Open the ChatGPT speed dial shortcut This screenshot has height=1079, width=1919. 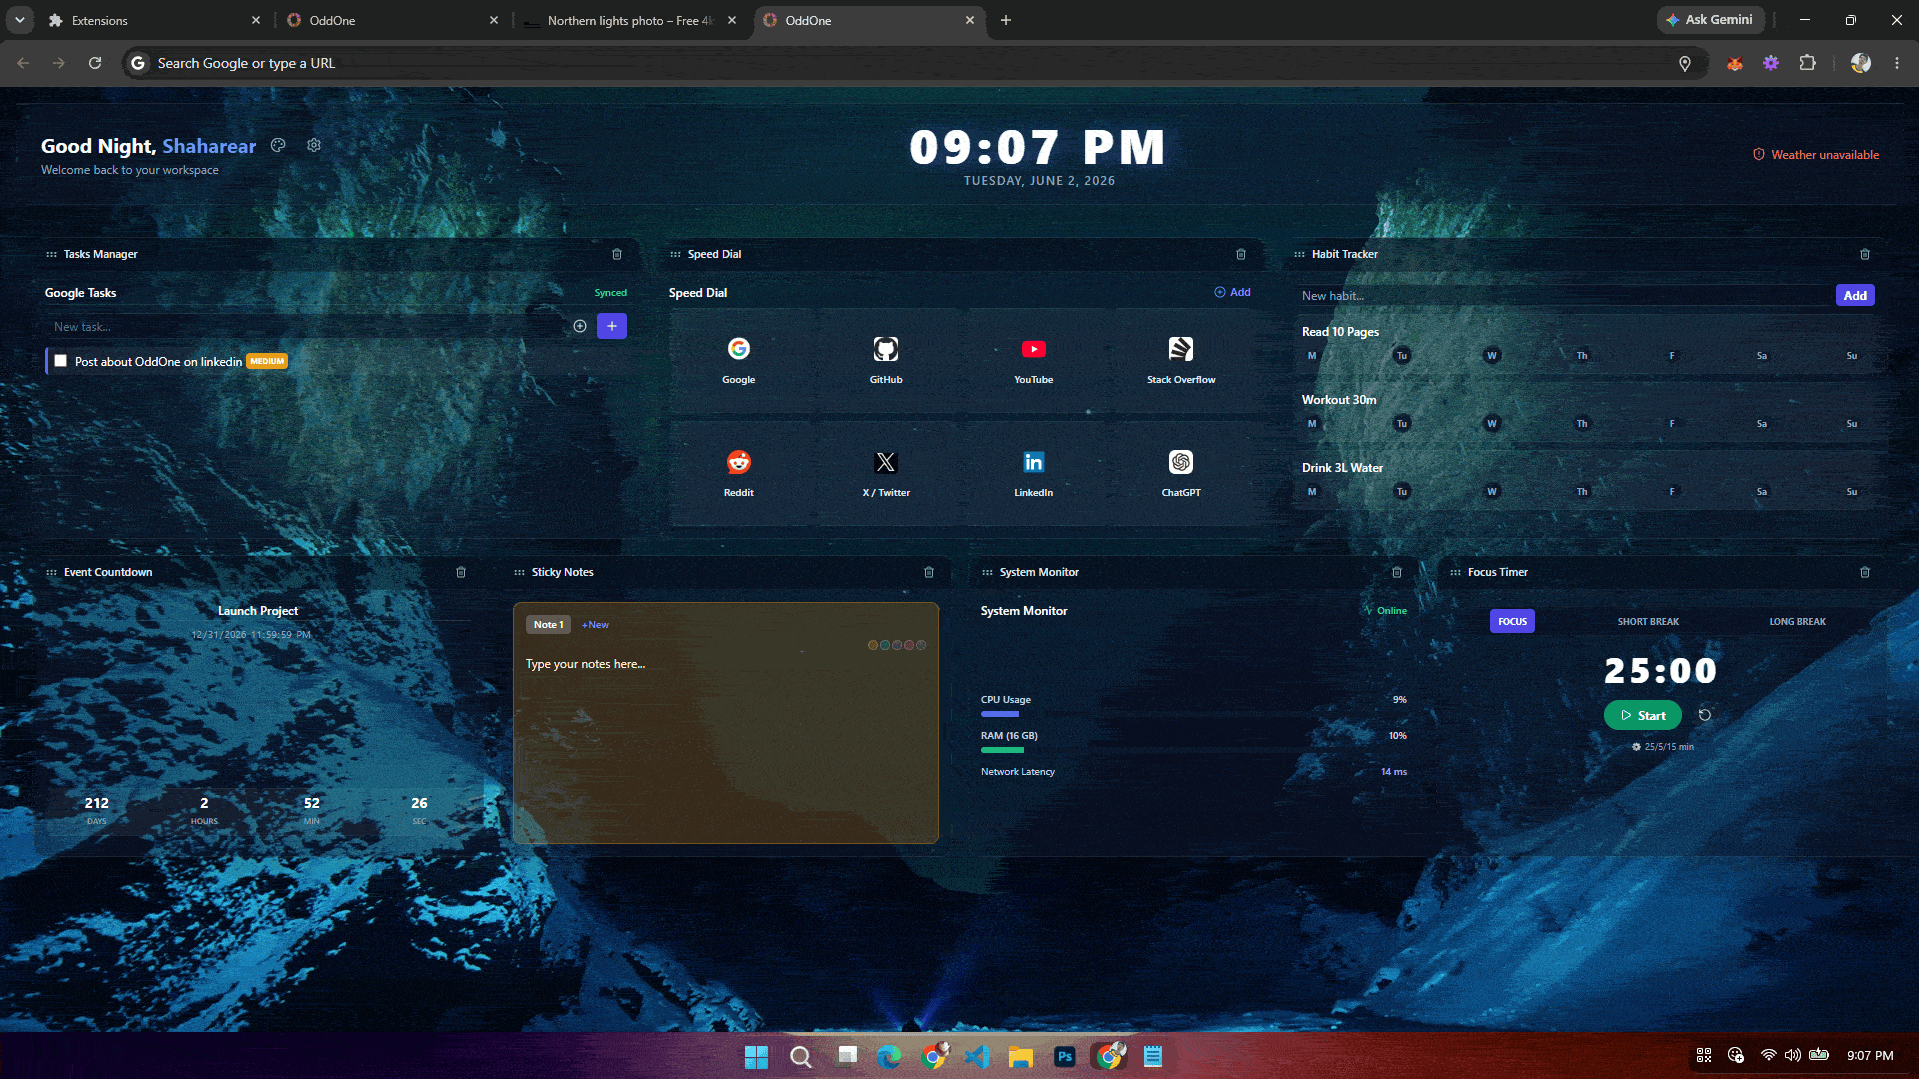(1181, 473)
